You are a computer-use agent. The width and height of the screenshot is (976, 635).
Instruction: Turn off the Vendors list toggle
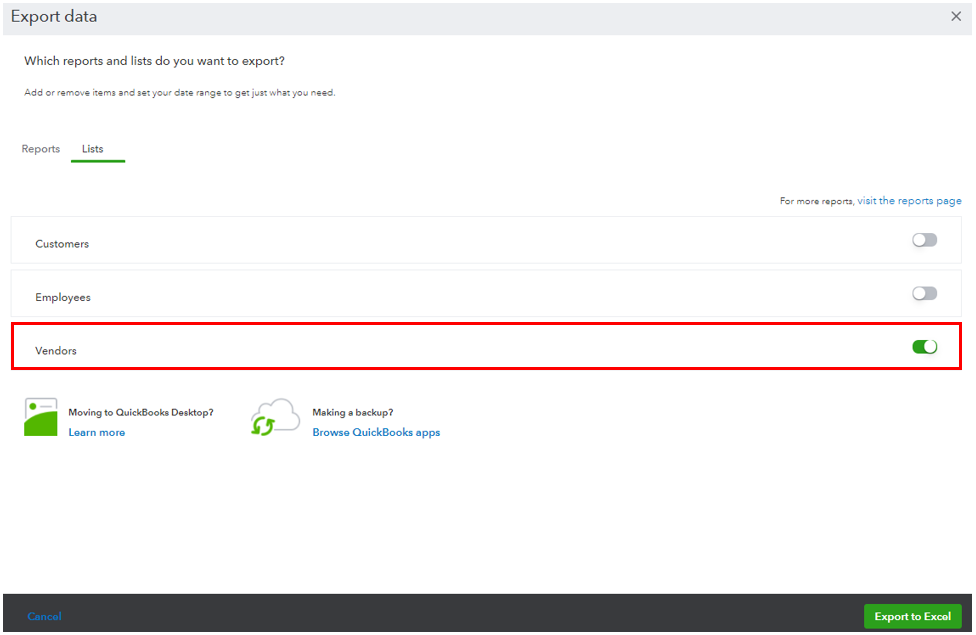pos(924,347)
